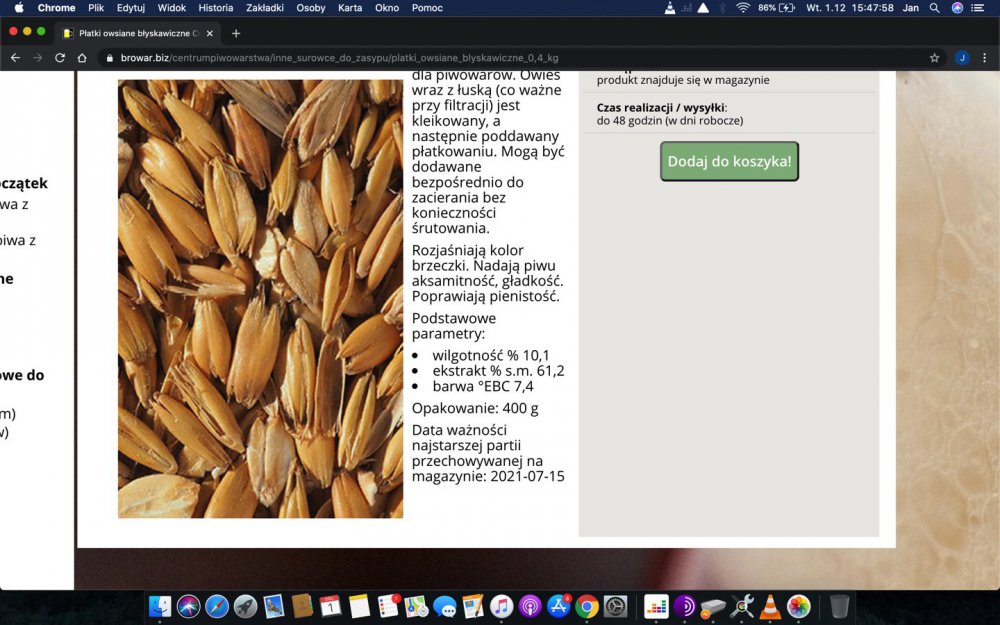This screenshot has height=625, width=1000.
Task: Expand the Wi-Fi status menu
Action: click(x=743, y=8)
